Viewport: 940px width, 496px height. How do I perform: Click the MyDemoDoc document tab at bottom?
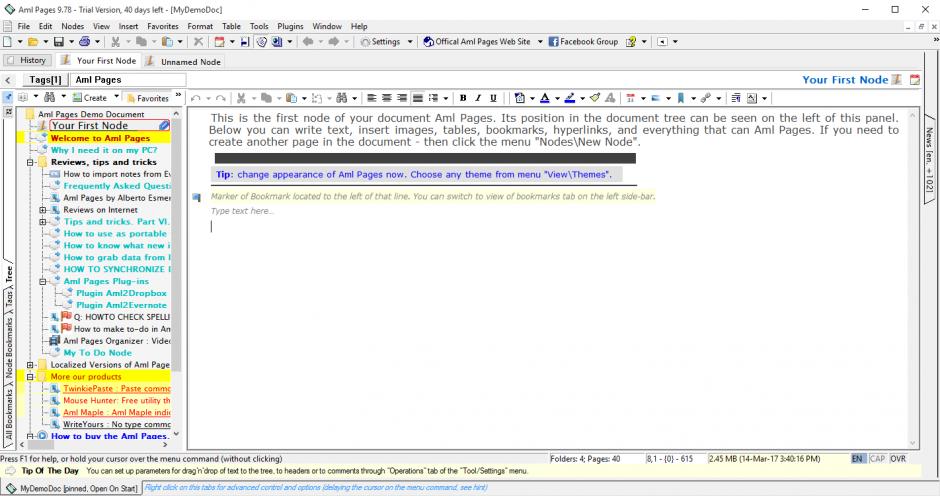point(71,488)
